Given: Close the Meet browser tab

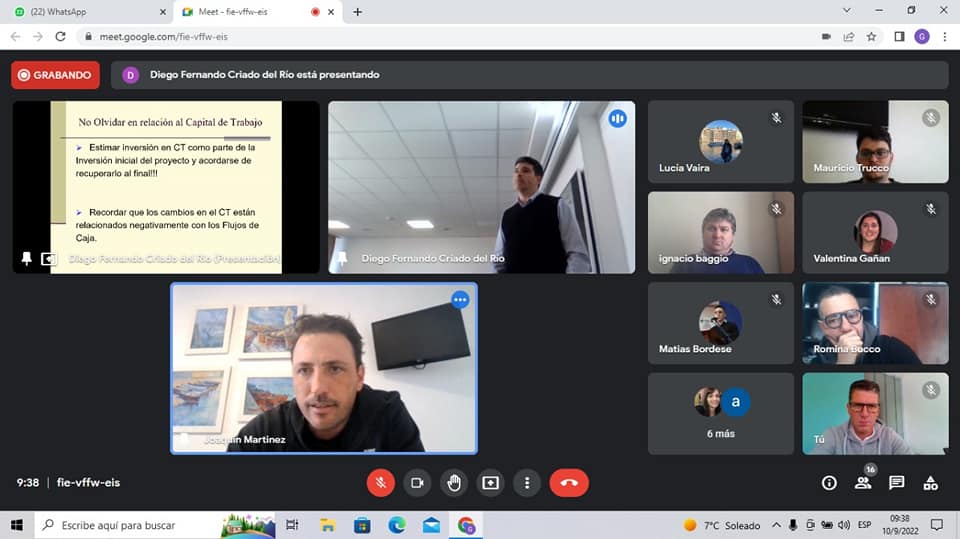Looking at the screenshot, I should (x=331, y=12).
